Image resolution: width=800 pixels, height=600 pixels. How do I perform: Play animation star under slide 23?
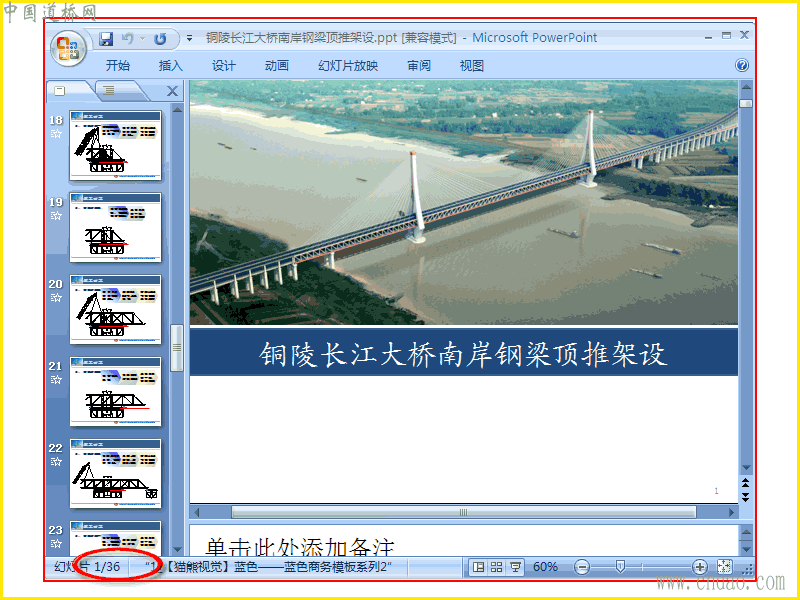tap(56, 544)
